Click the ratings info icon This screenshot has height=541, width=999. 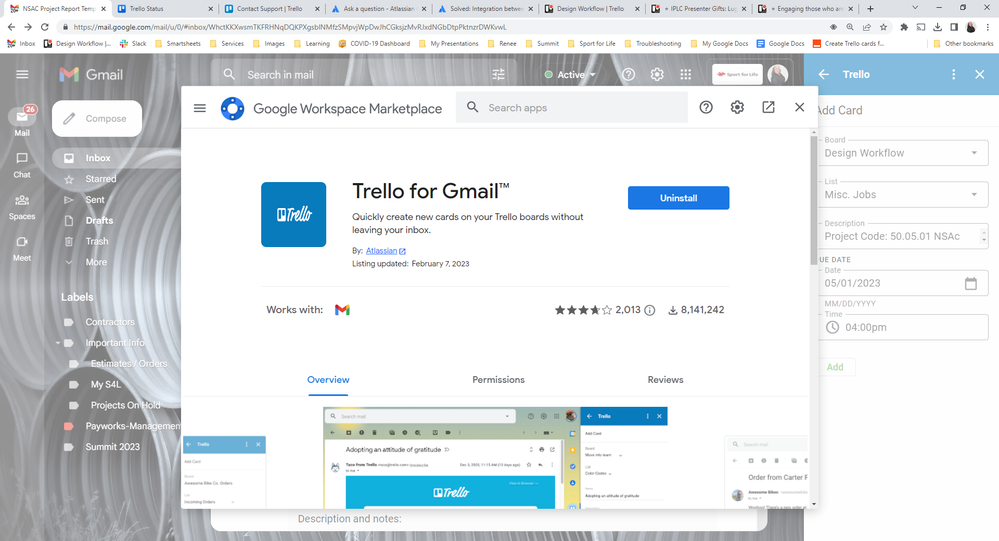point(649,310)
